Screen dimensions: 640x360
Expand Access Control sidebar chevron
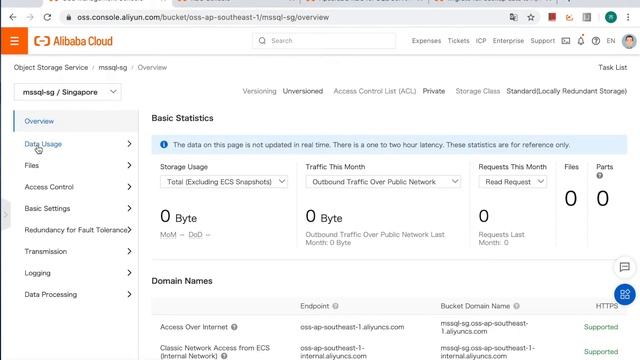tap(129, 187)
